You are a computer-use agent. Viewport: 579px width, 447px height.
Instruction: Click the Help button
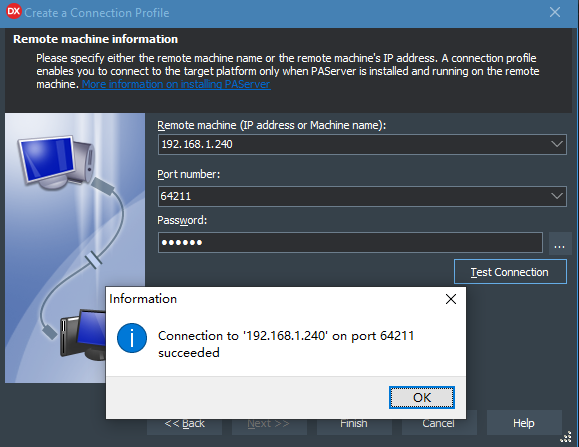coord(524,423)
